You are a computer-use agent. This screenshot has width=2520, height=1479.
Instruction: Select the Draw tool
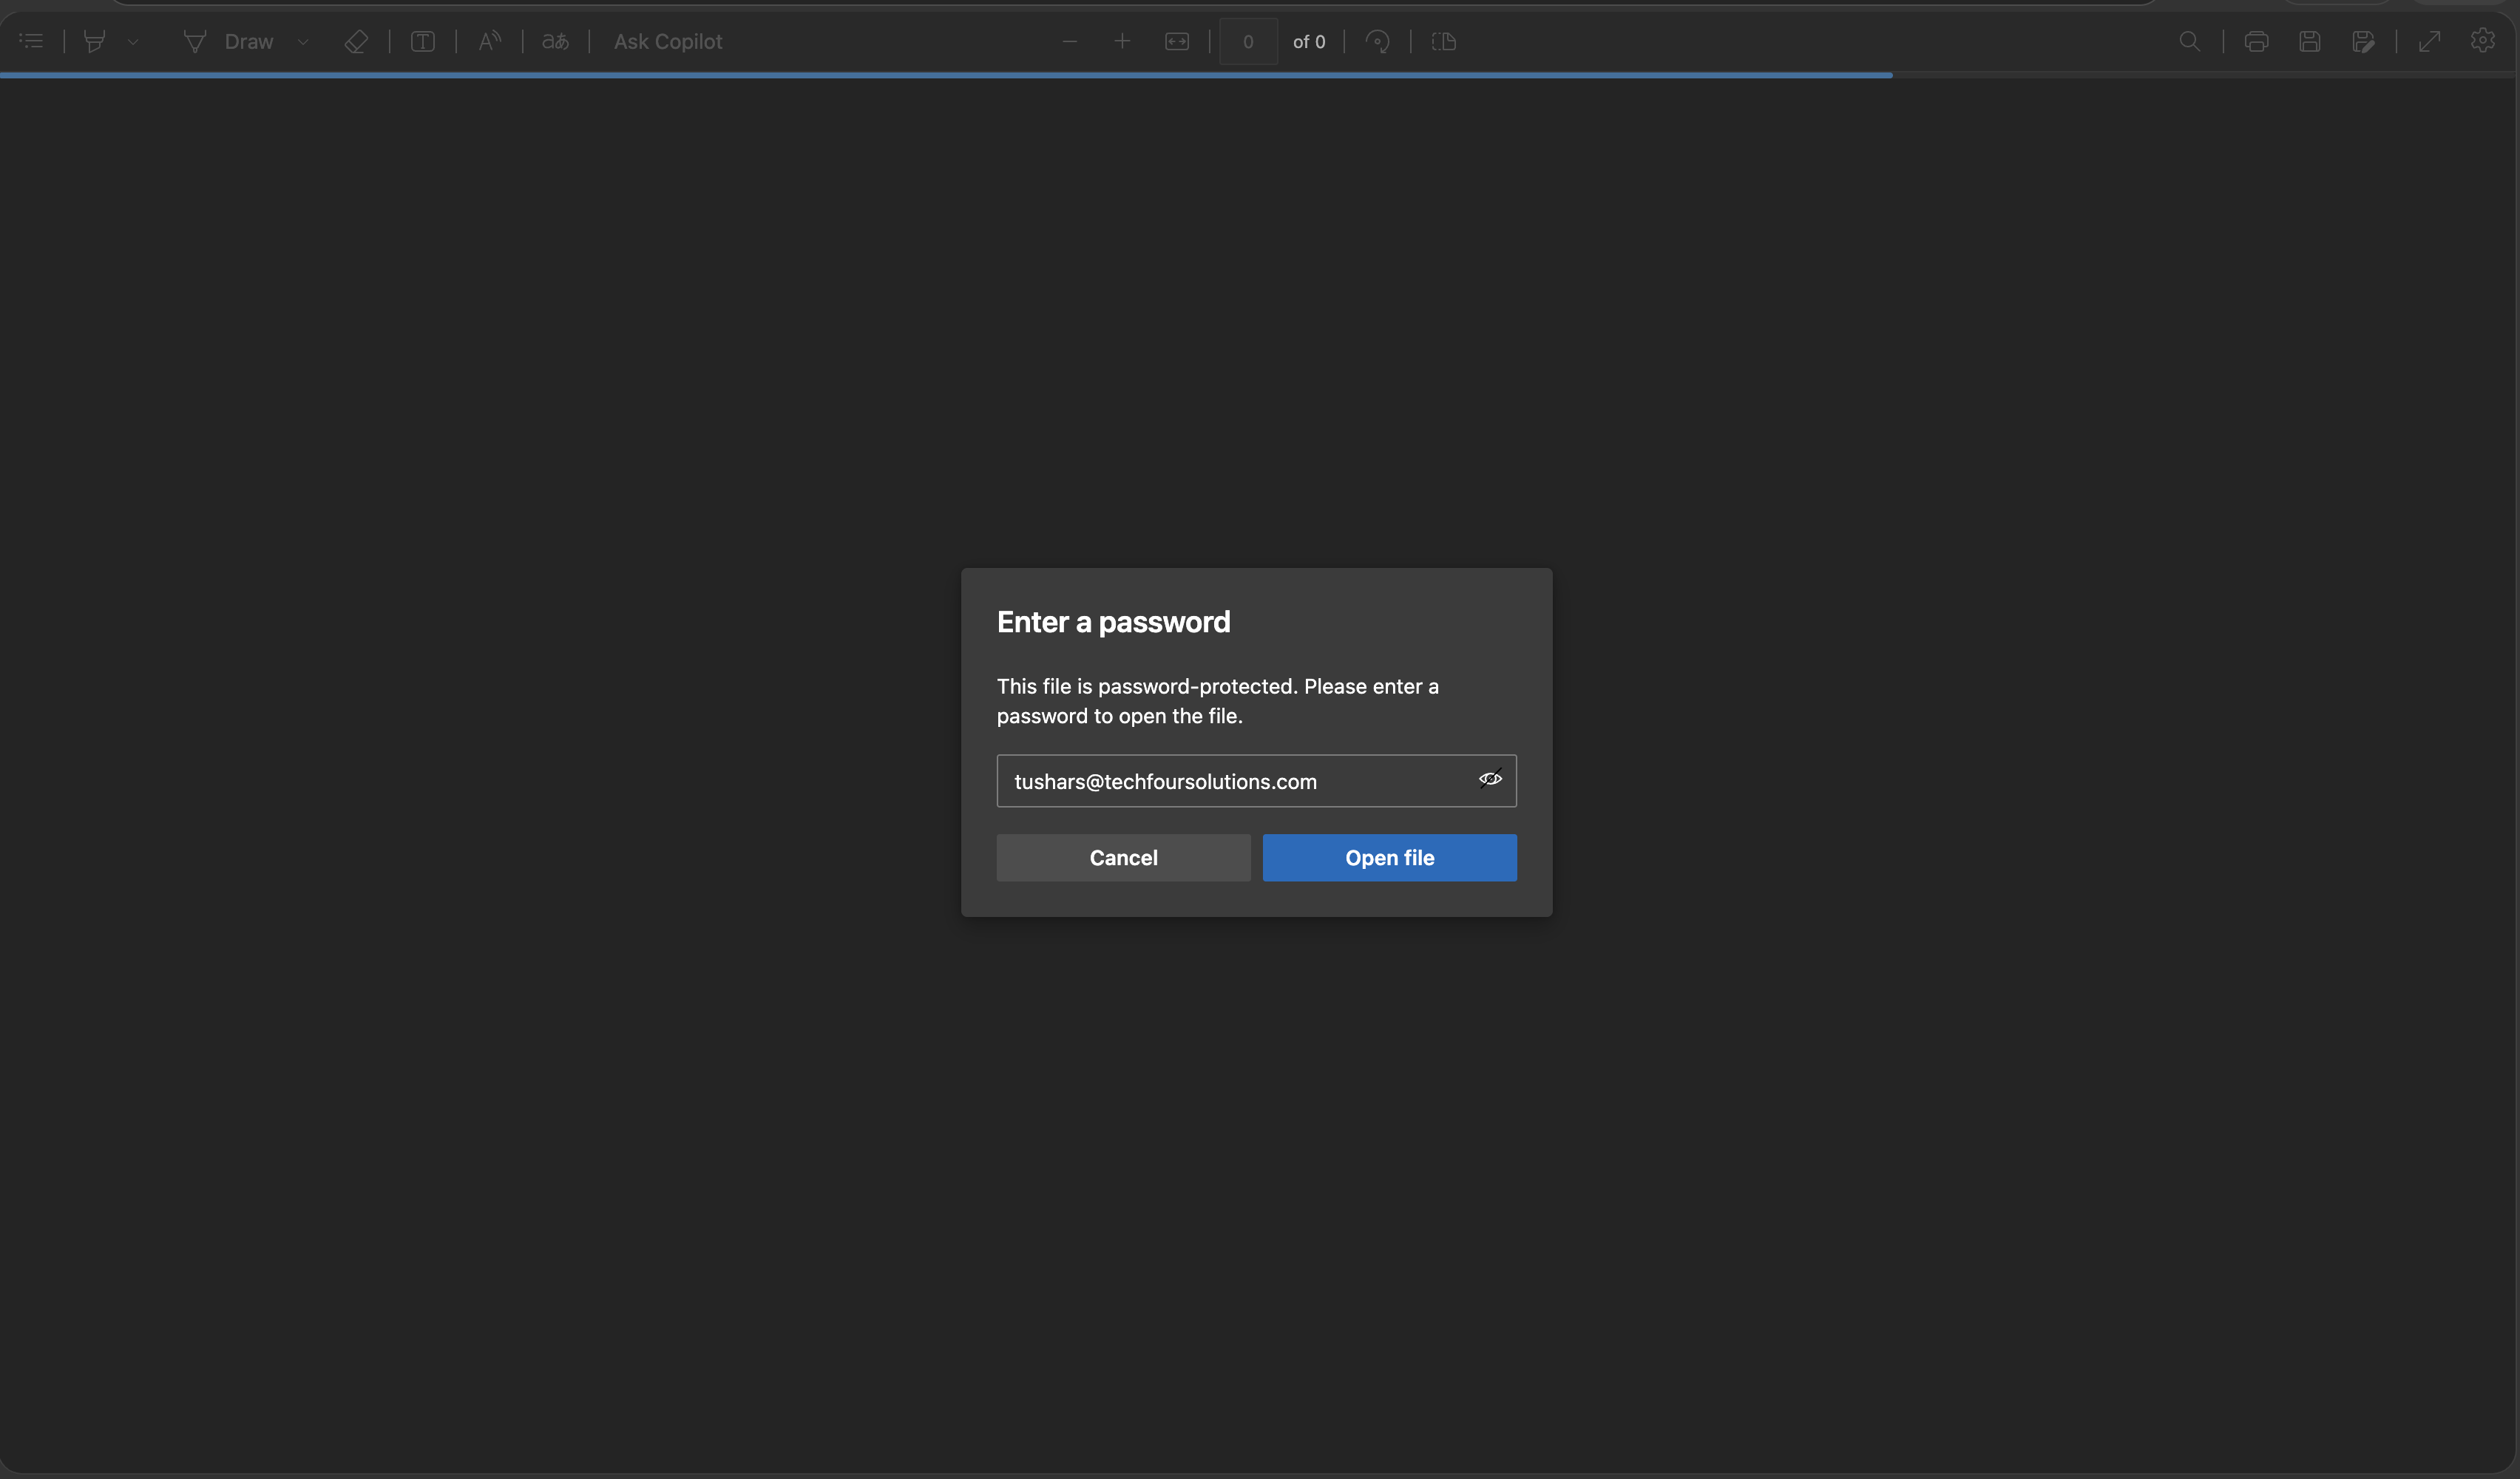click(228, 41)
